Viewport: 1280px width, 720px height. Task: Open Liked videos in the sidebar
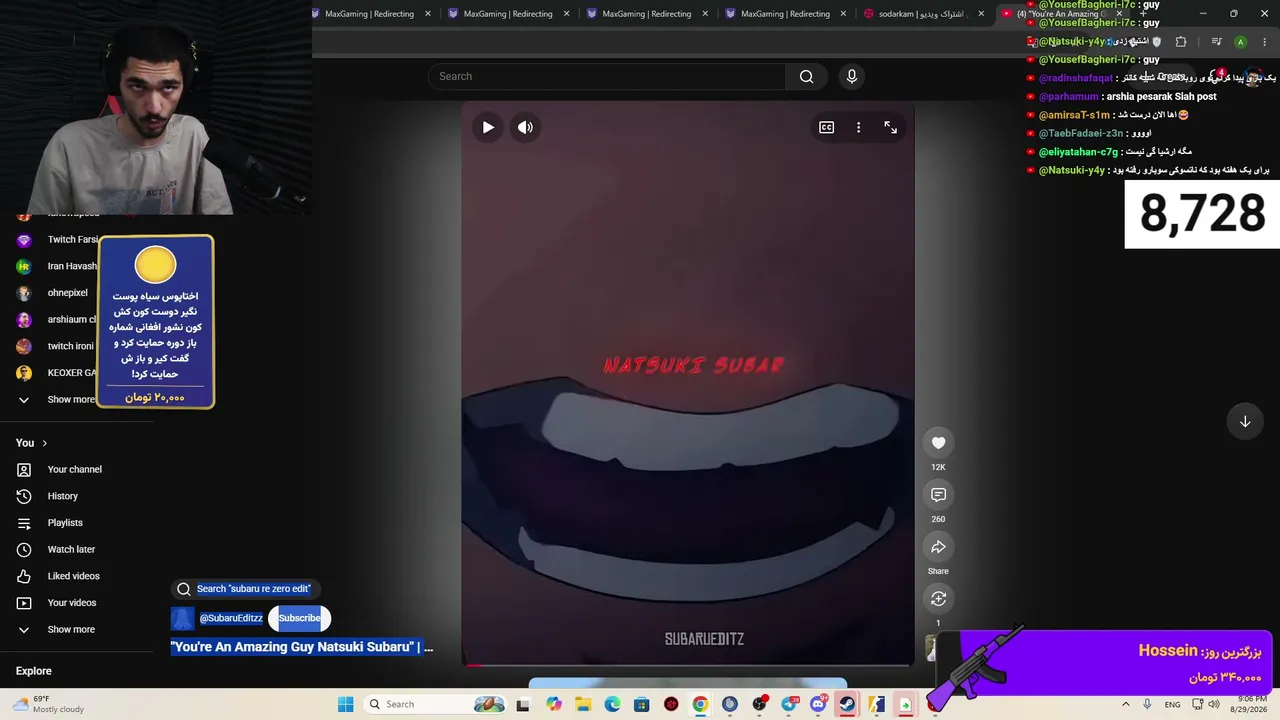click(x=73, y=576)
